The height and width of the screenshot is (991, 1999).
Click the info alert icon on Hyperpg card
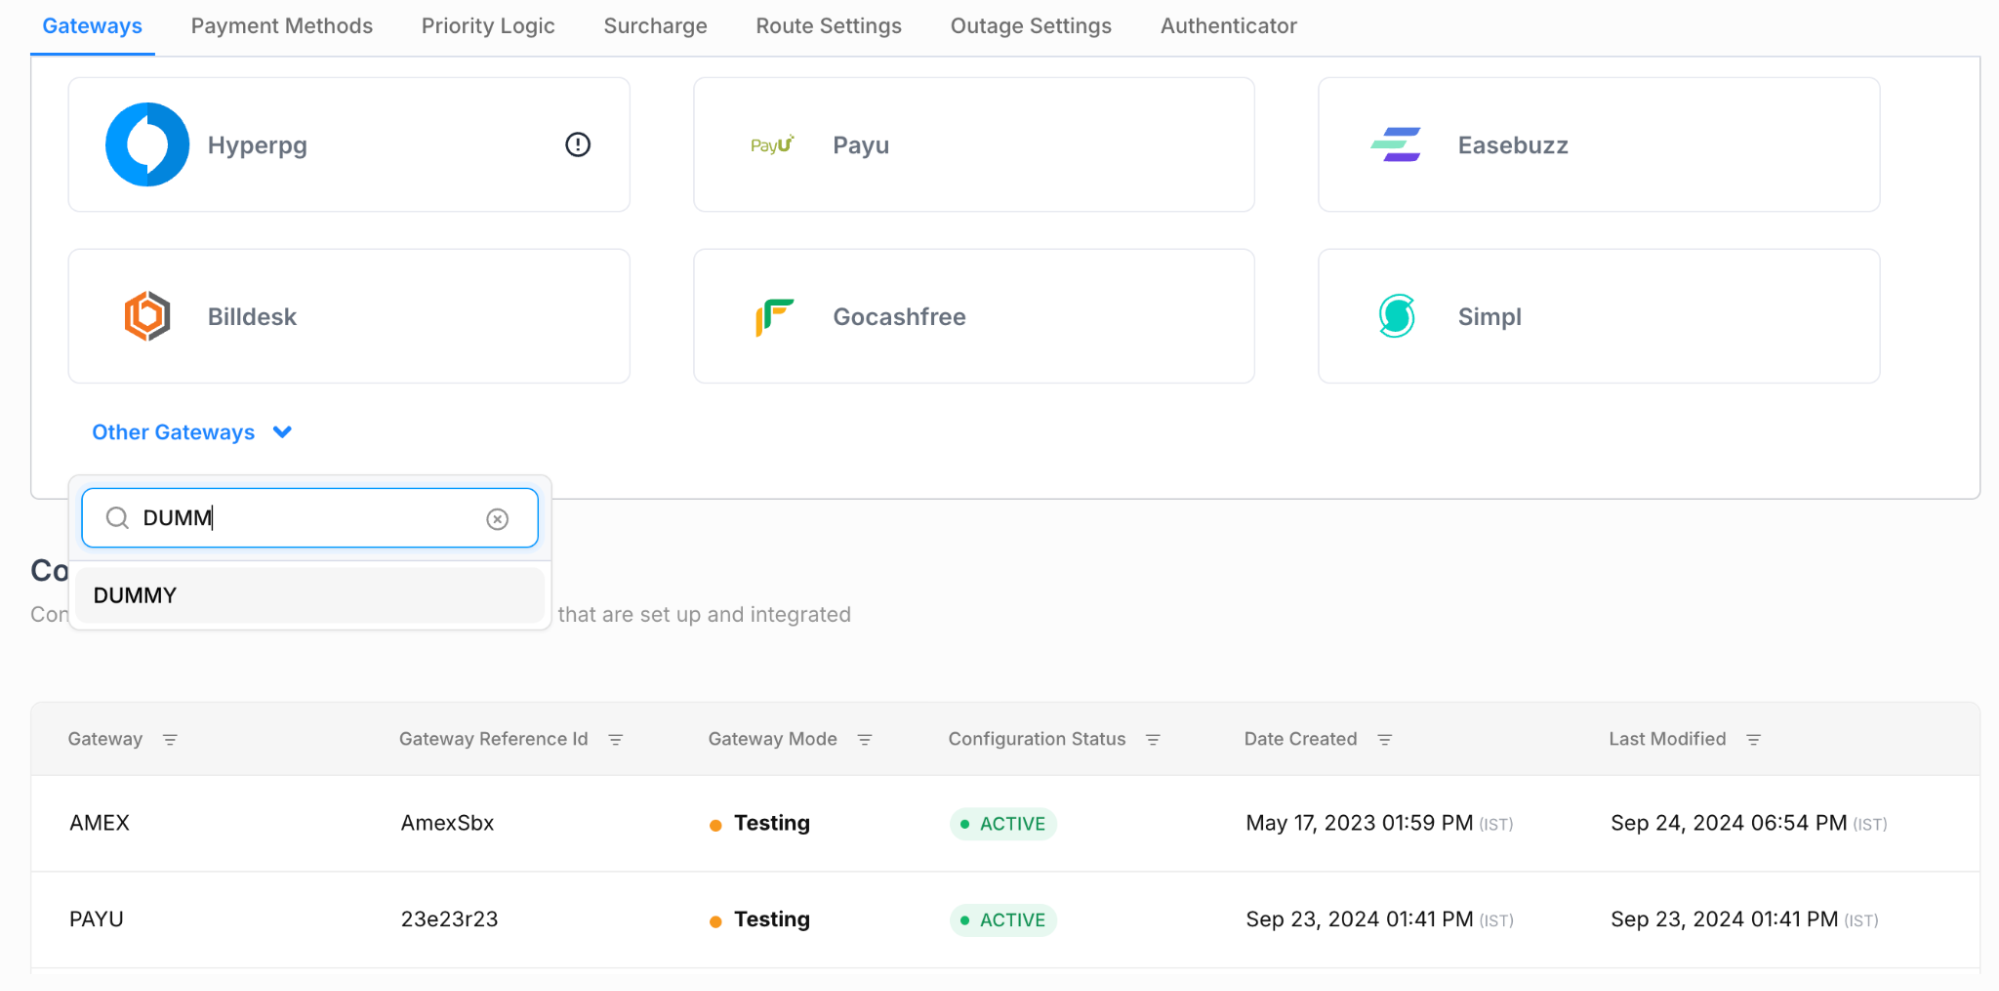(577, 145)
